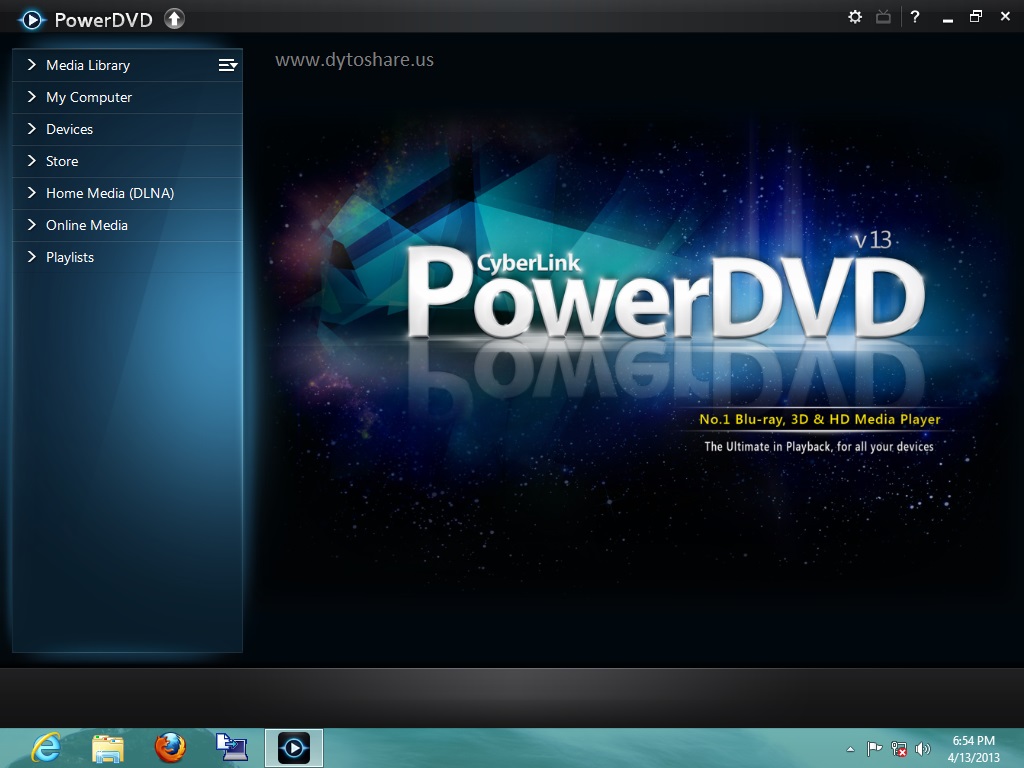Minimize the PowerDVD window

pos(948,20)
